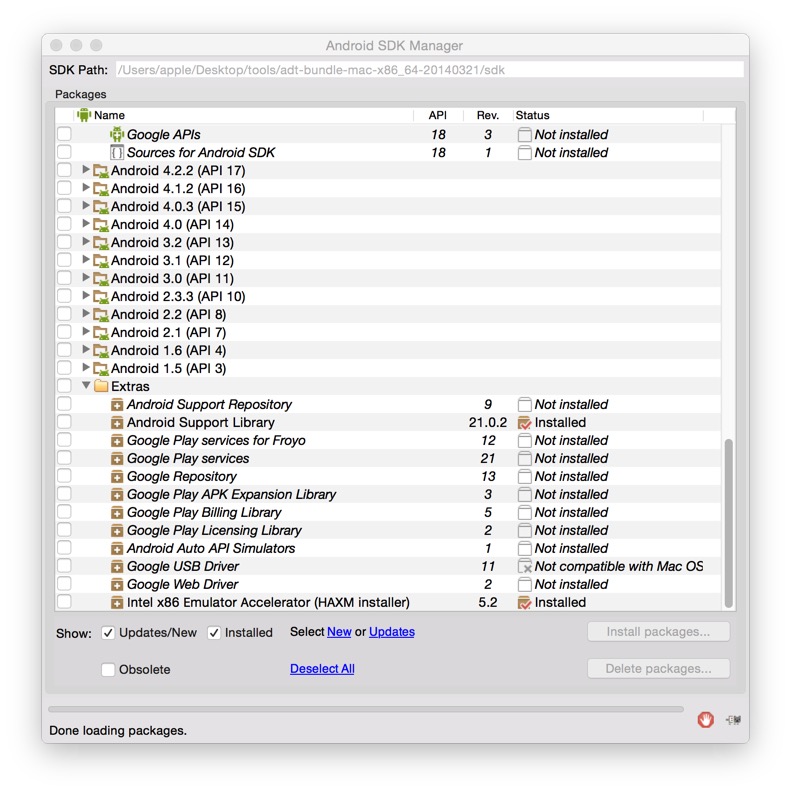Expand the Android 4.2.2 (API 17) group

[86, 170]
